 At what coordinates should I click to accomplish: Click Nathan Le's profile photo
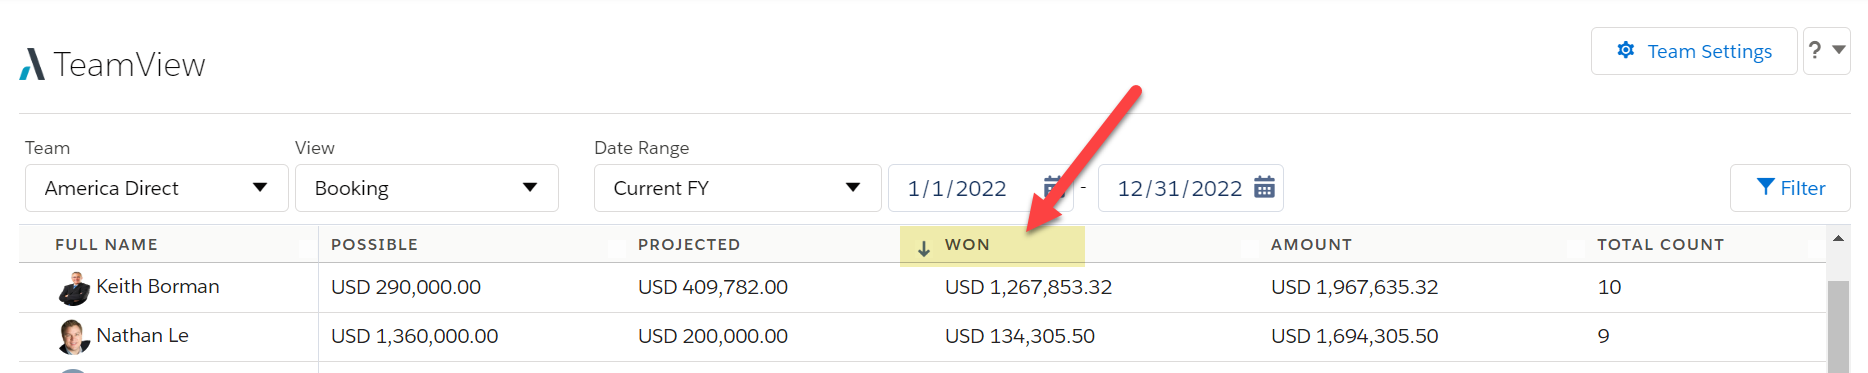[x=74, y=337]
